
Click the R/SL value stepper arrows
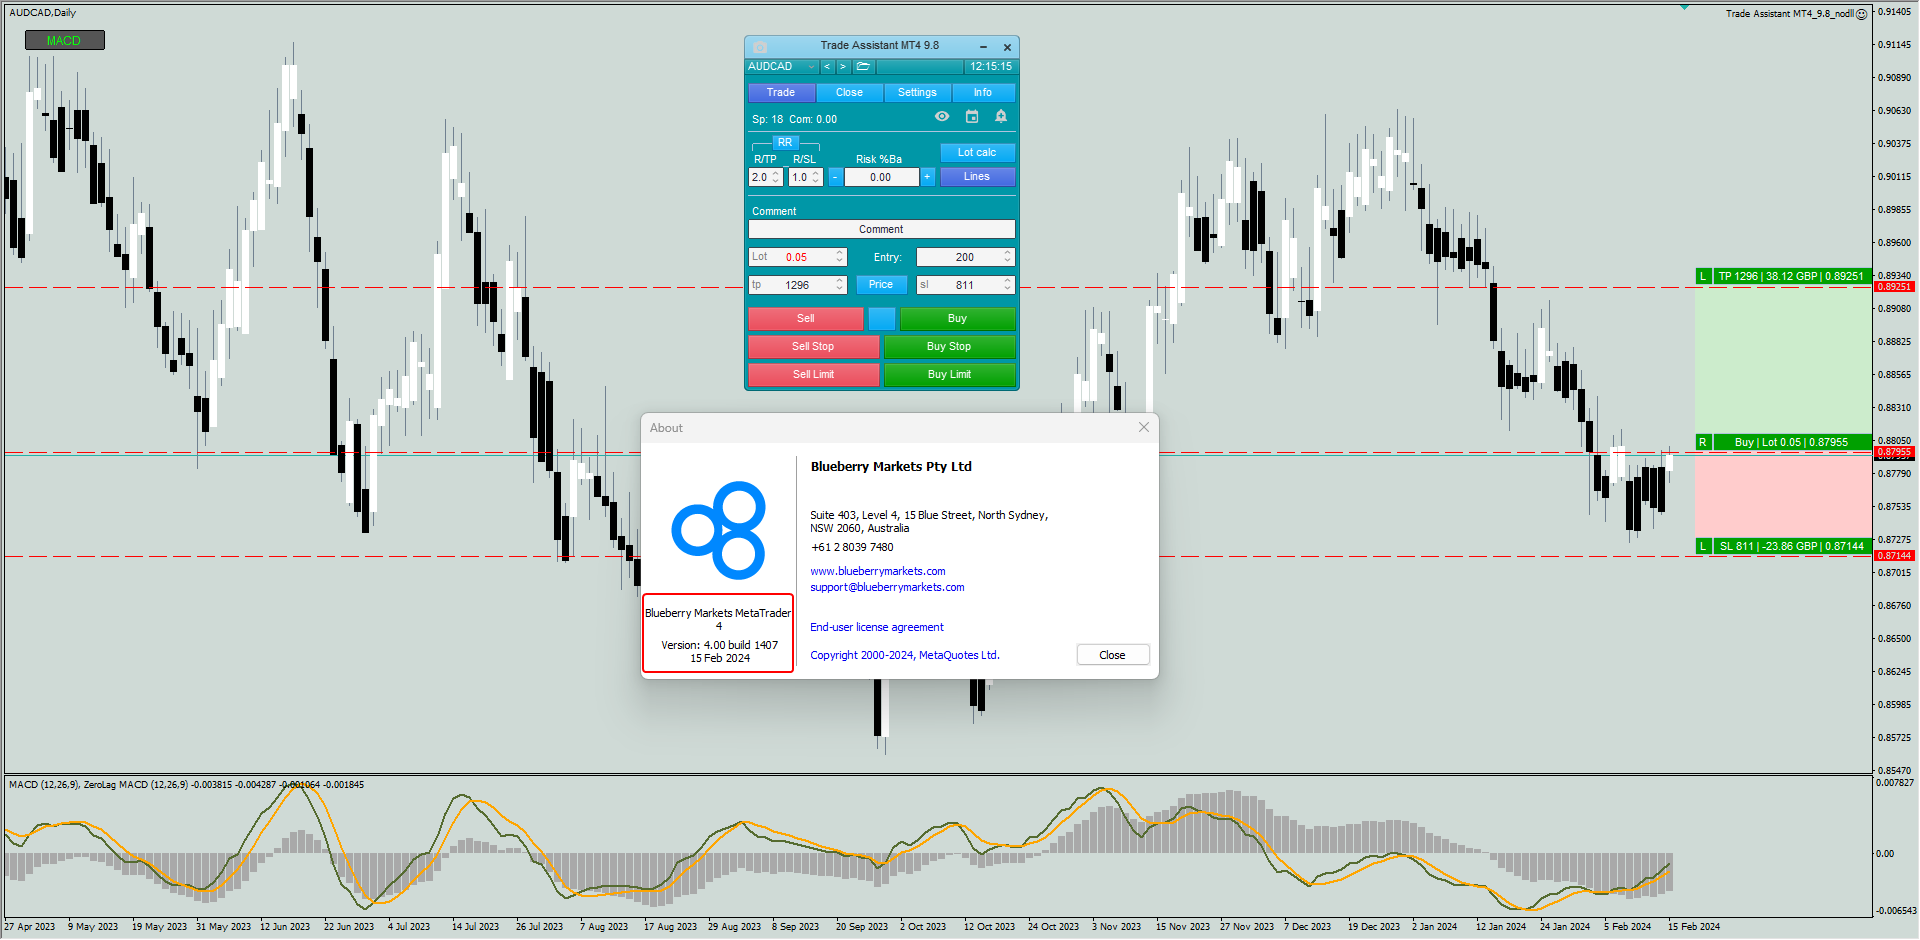click(x=816, y=177)
